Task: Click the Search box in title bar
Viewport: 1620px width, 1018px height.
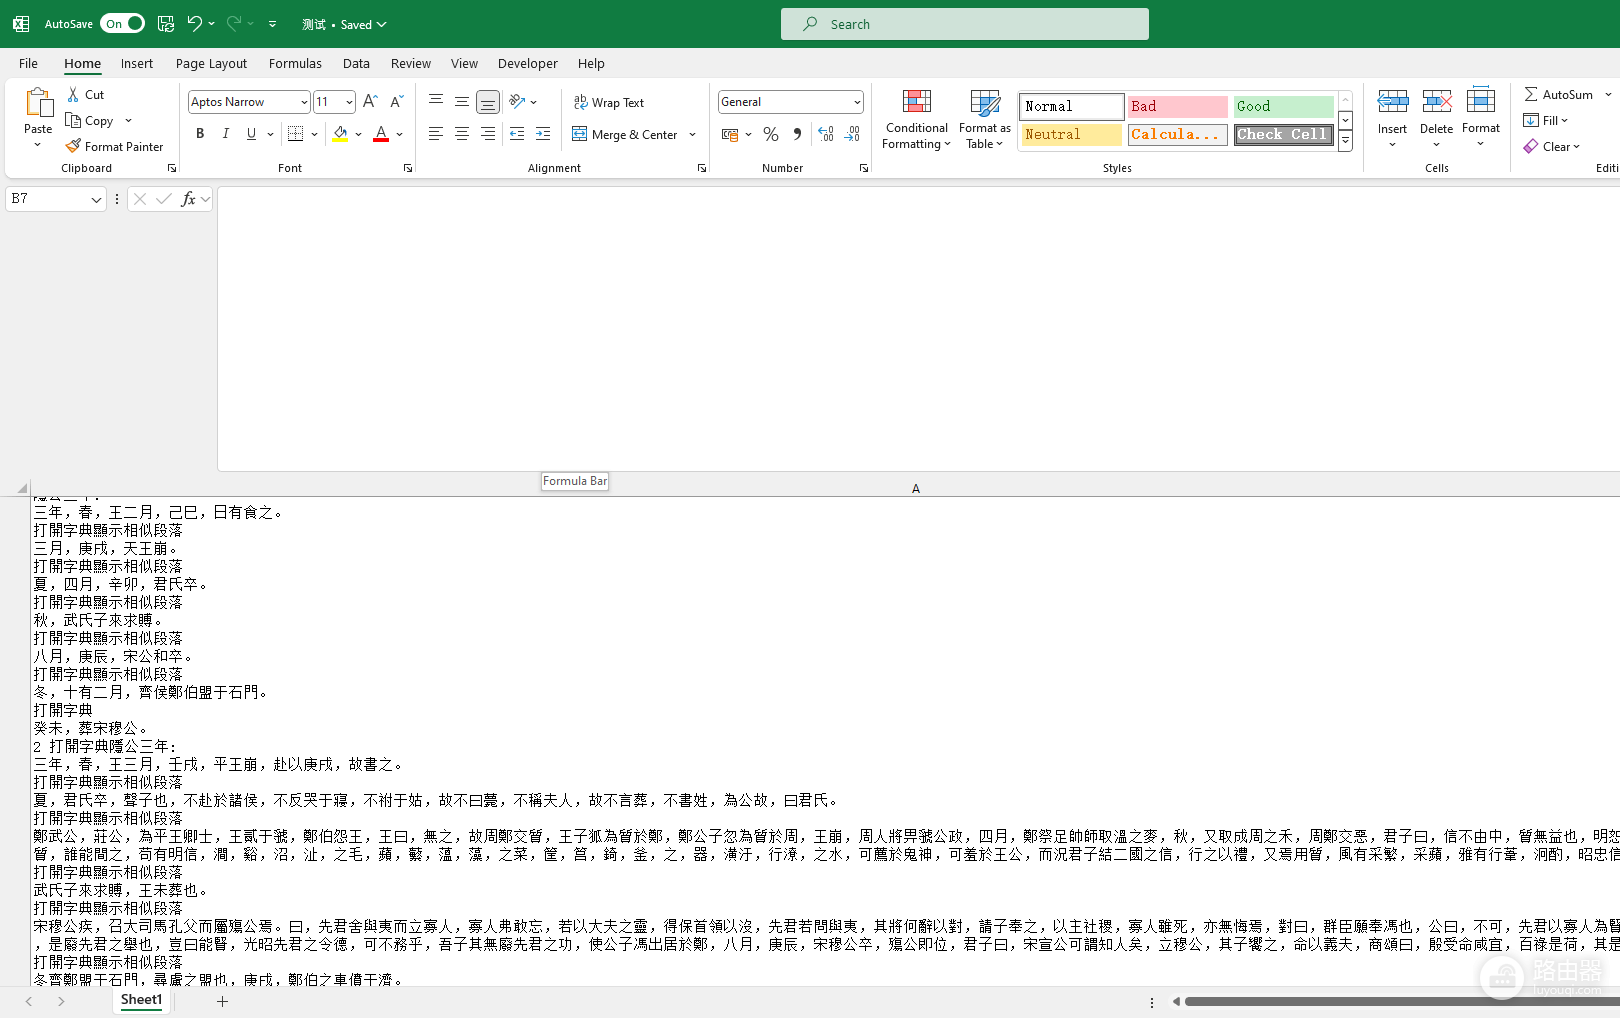Action: (965, 24)
